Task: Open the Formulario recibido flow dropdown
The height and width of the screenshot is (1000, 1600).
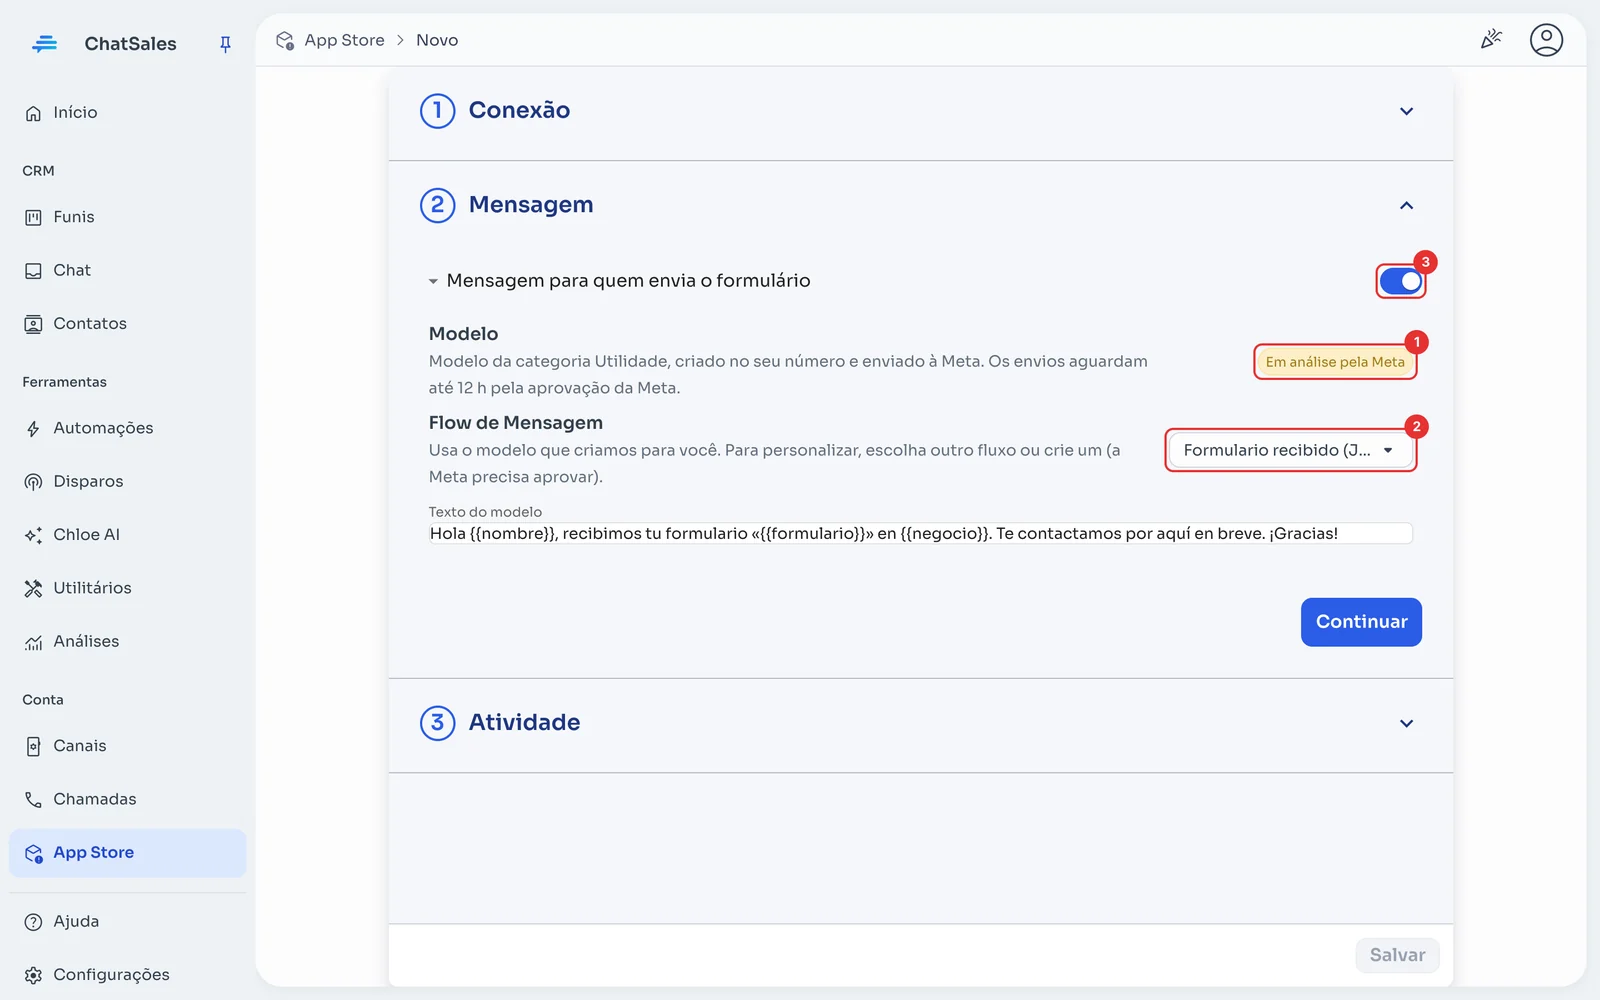Action: (x=1291, y=450)
